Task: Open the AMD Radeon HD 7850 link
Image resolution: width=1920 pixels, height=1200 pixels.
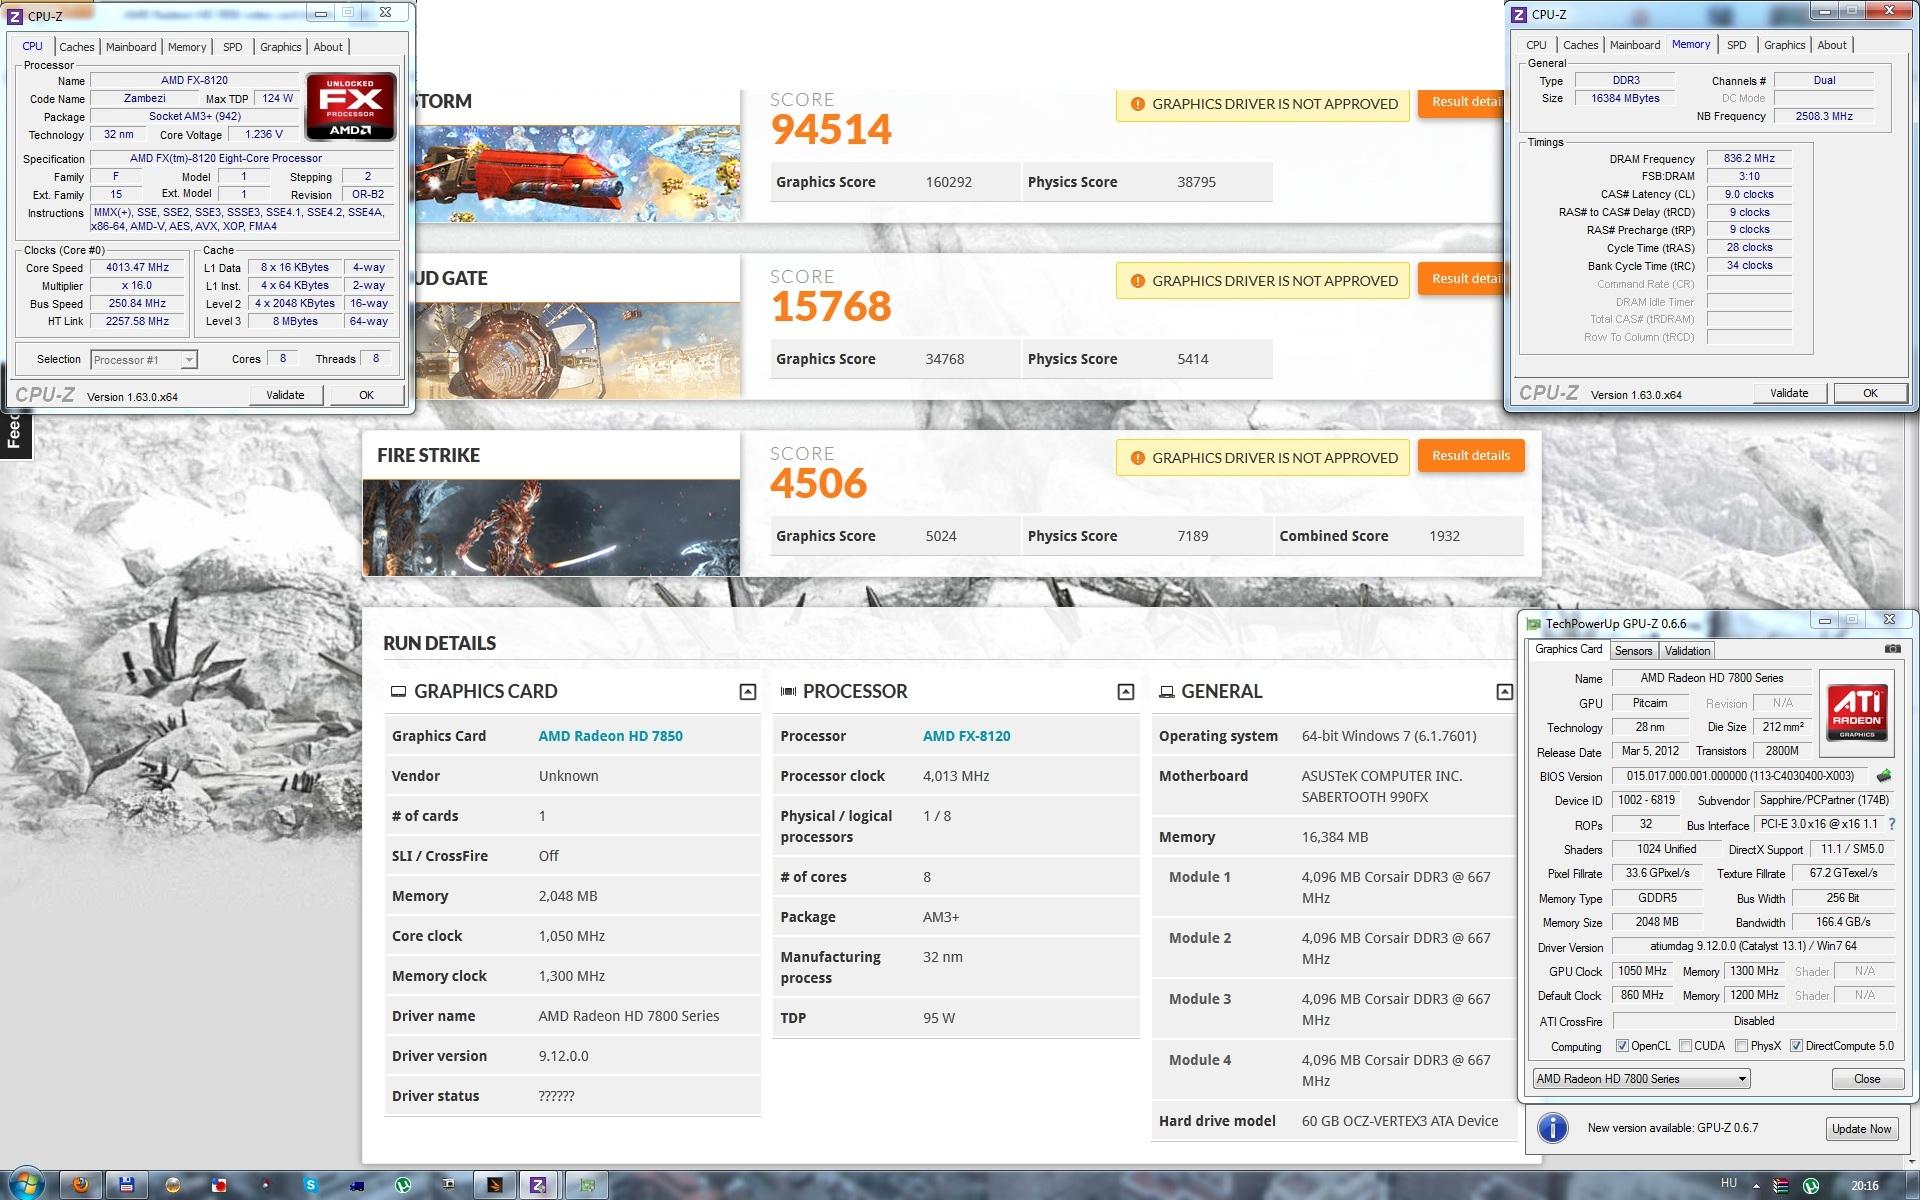Action: click(x=610, y=736)
